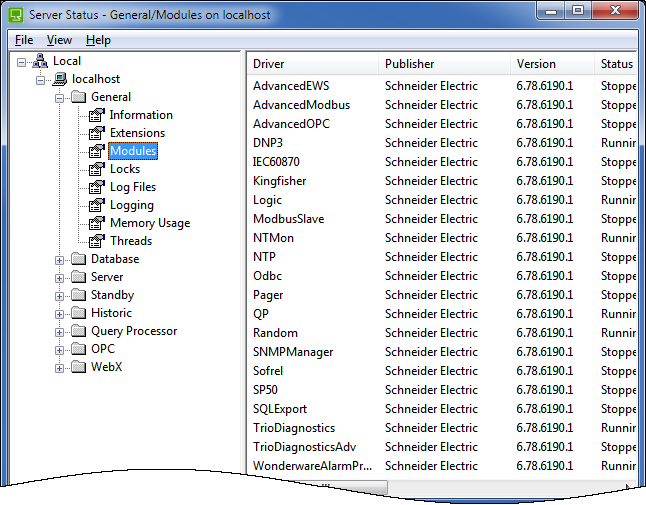Click the Local network root icon
This screenshot has height=505, width=646.
pos(40,61)
